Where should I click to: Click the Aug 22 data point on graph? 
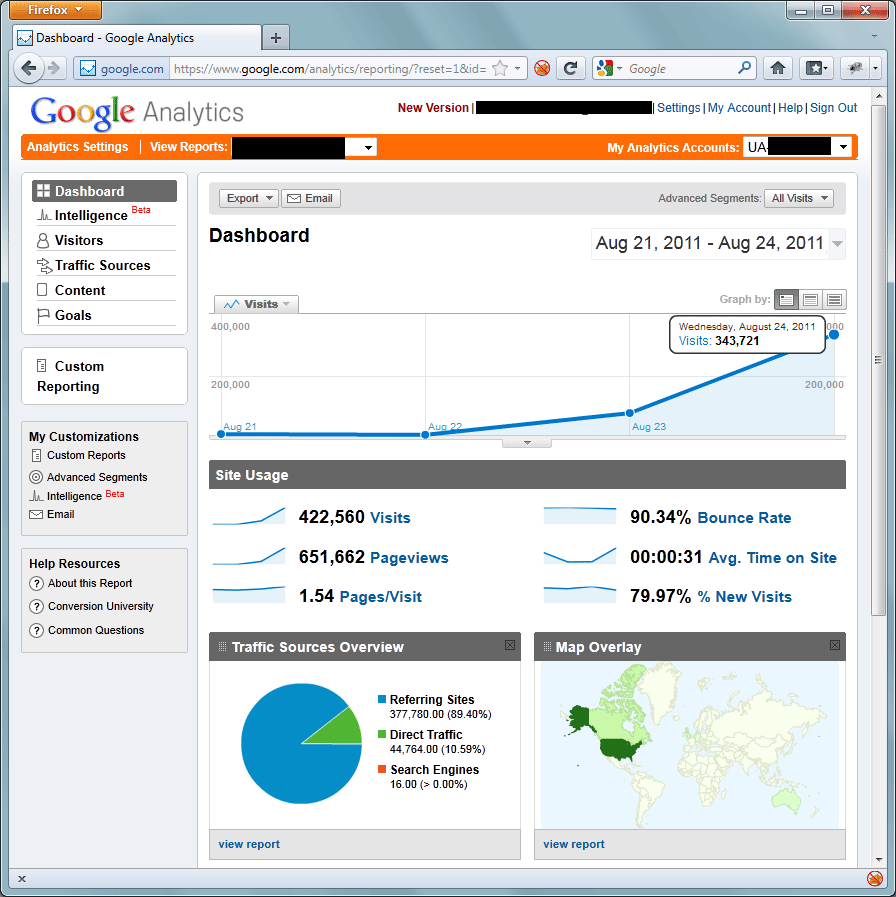coord(425,435)
